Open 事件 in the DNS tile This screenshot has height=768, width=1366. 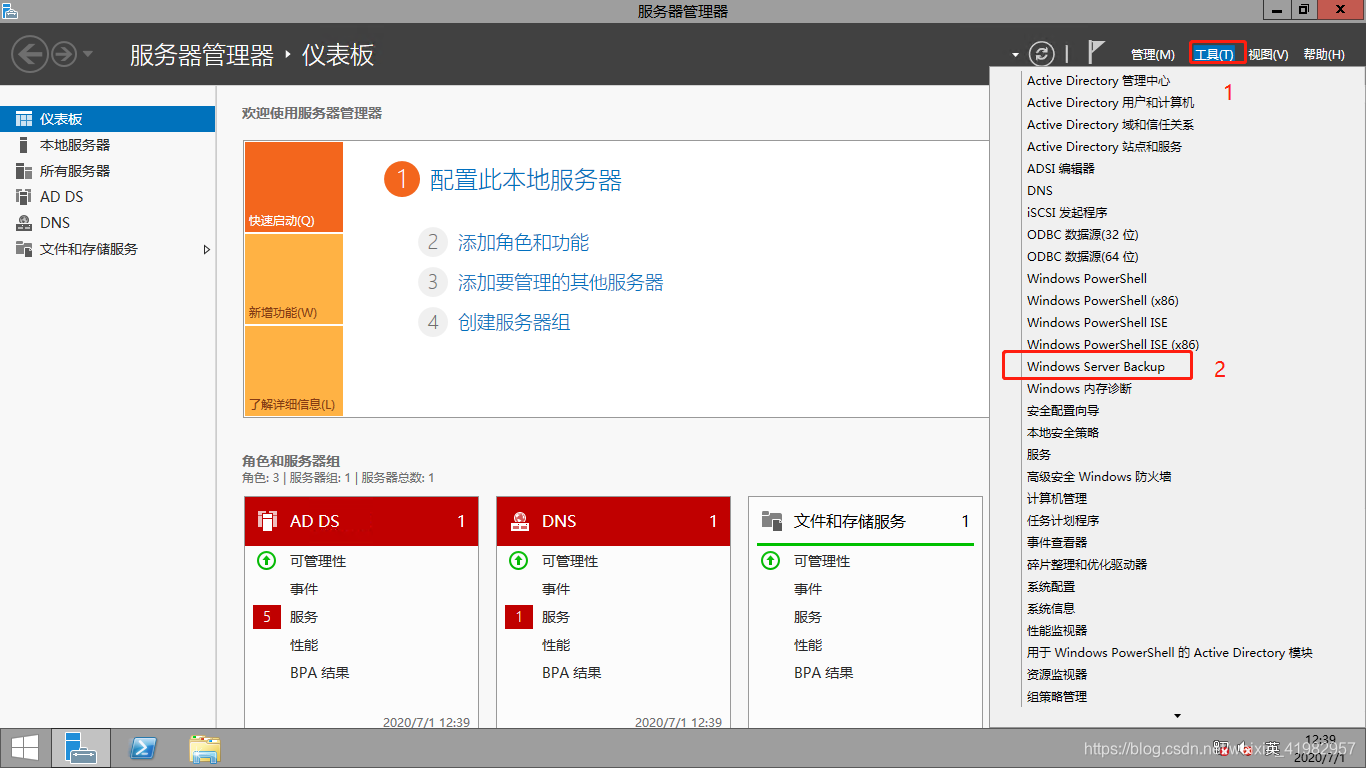point(556,589)
